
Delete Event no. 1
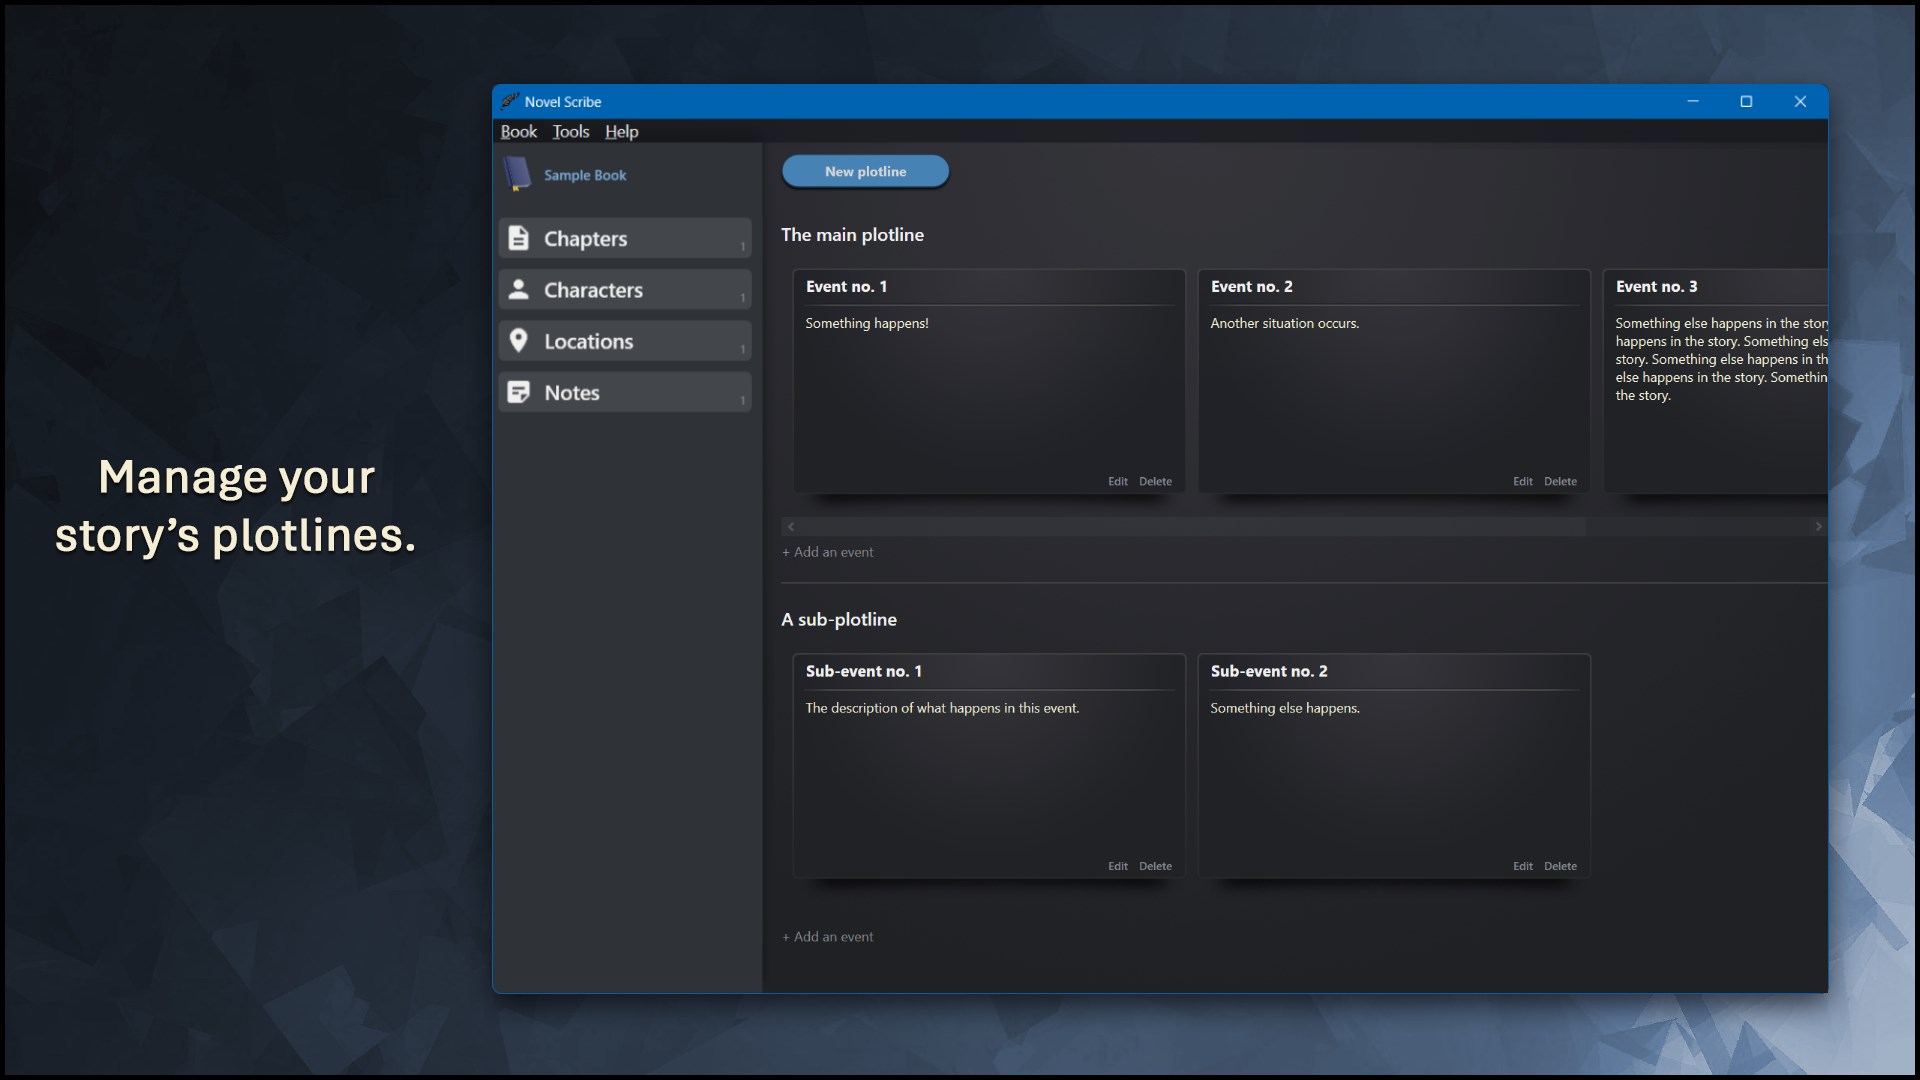click(x=1155, y=481)
